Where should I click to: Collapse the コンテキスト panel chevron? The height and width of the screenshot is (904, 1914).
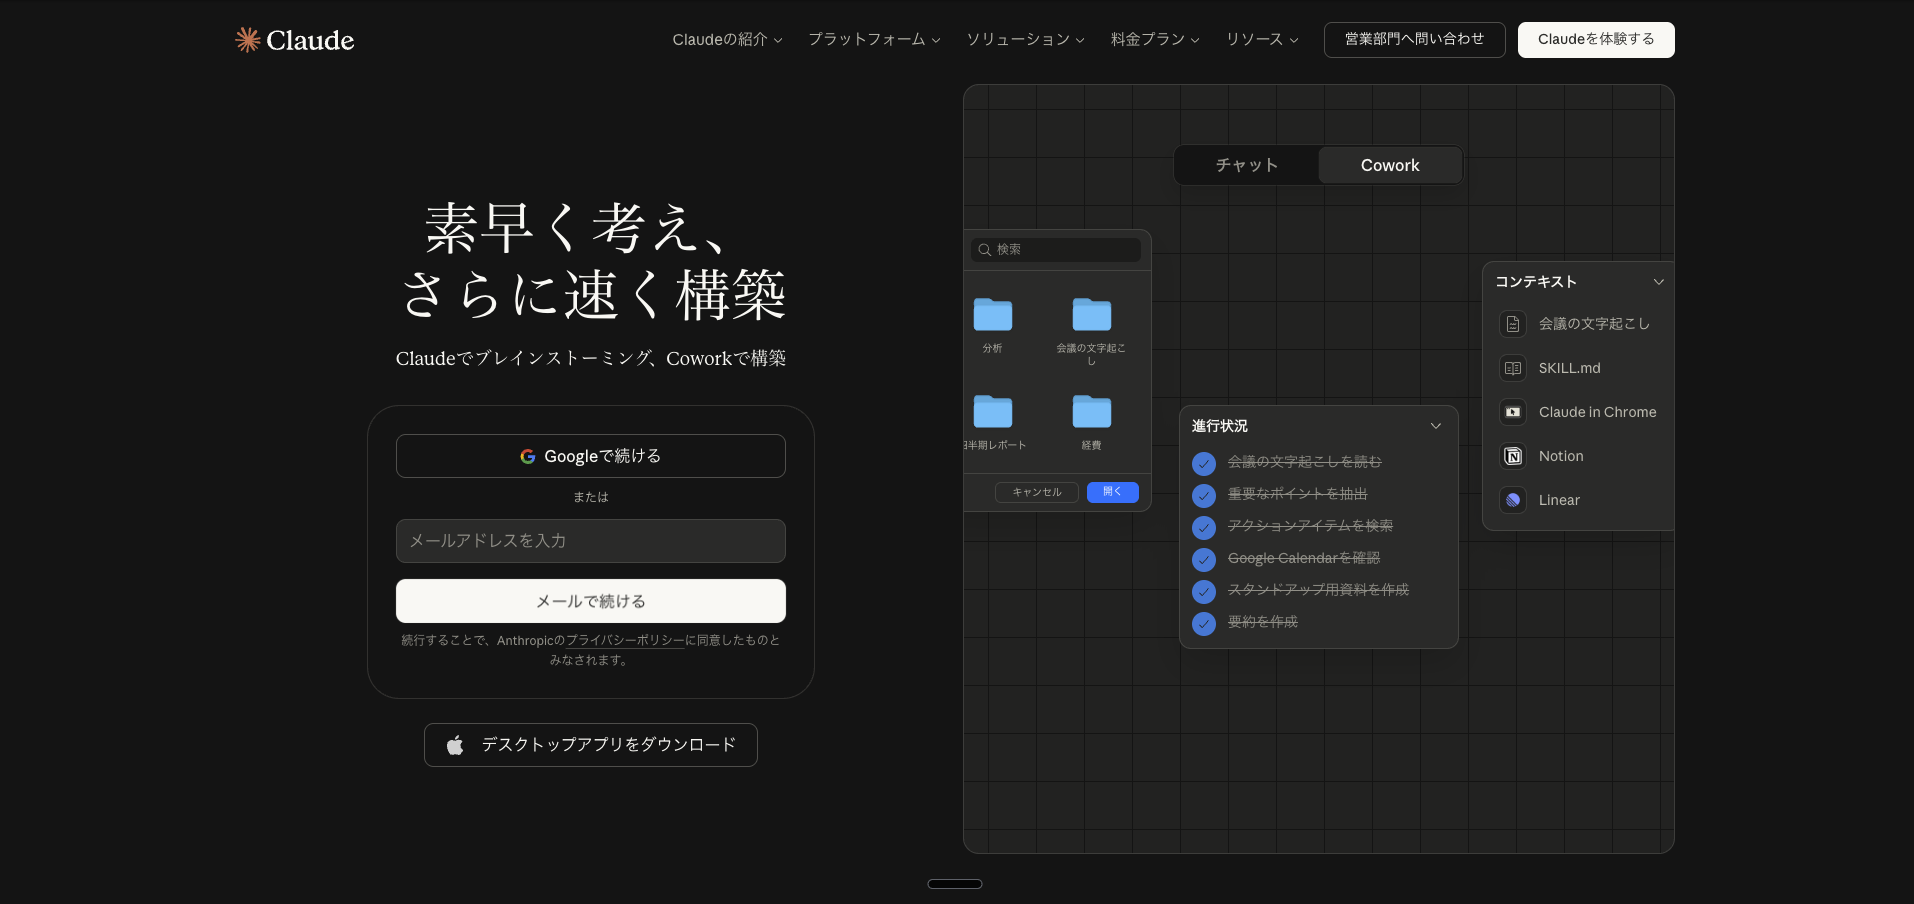coord(1658,282)
